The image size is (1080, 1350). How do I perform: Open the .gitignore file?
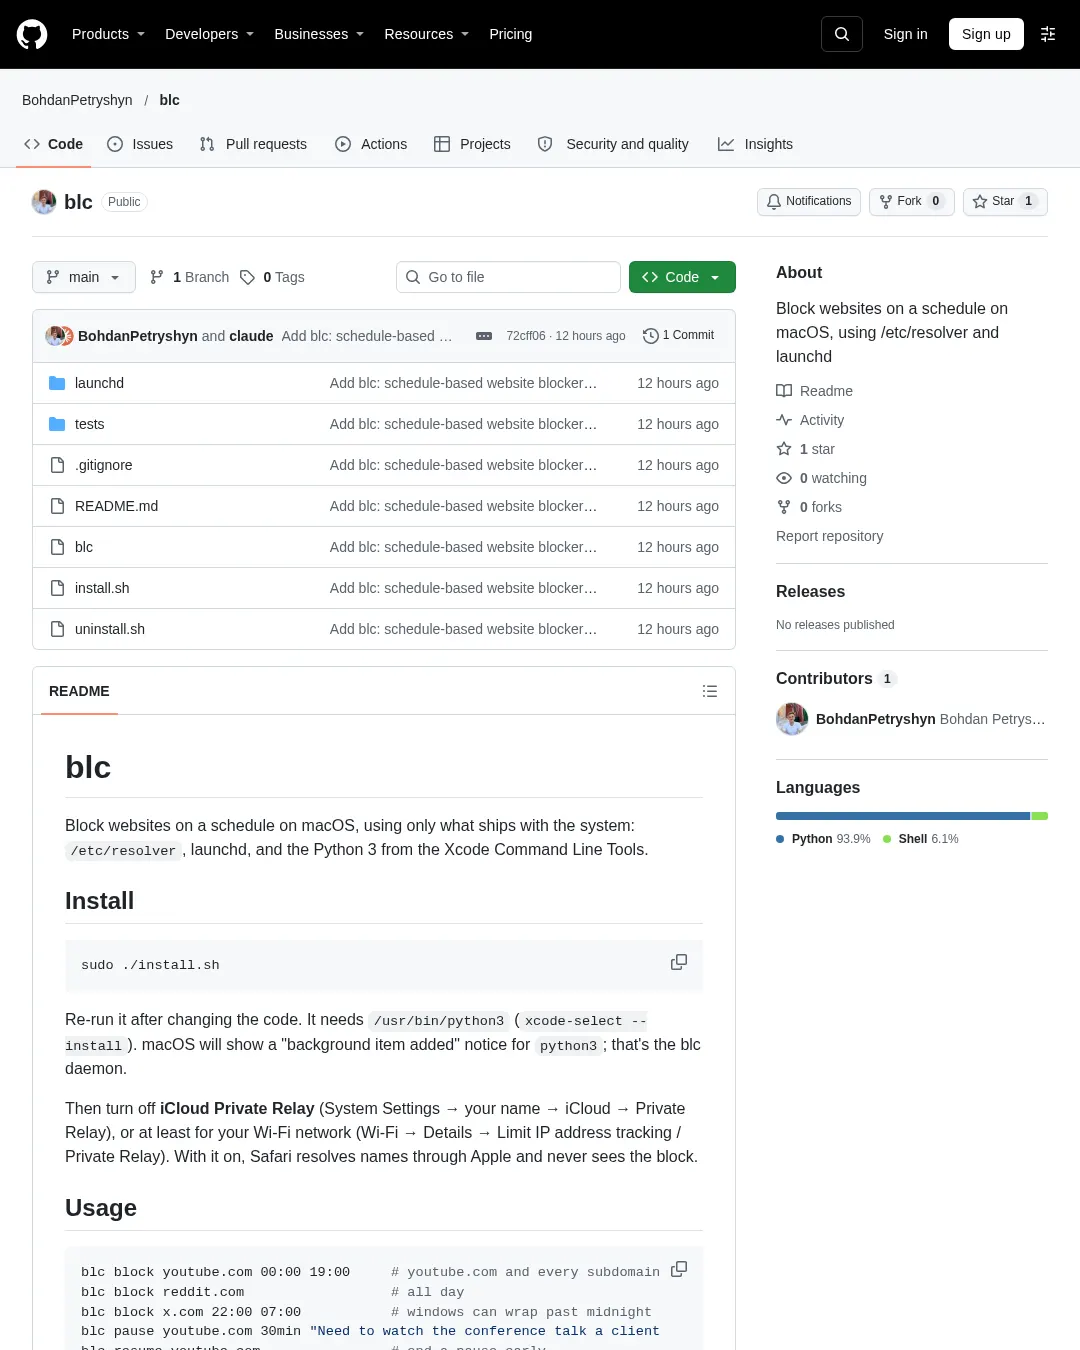coord(103,465)
